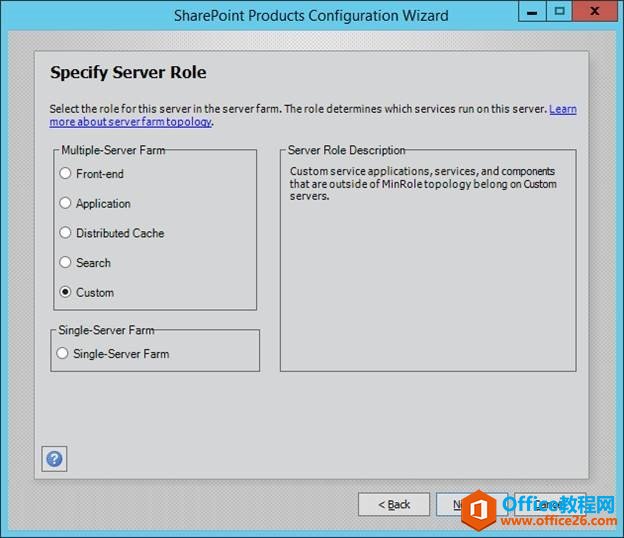
Task: Go to the previous page with Back
Action: (394, 504)
